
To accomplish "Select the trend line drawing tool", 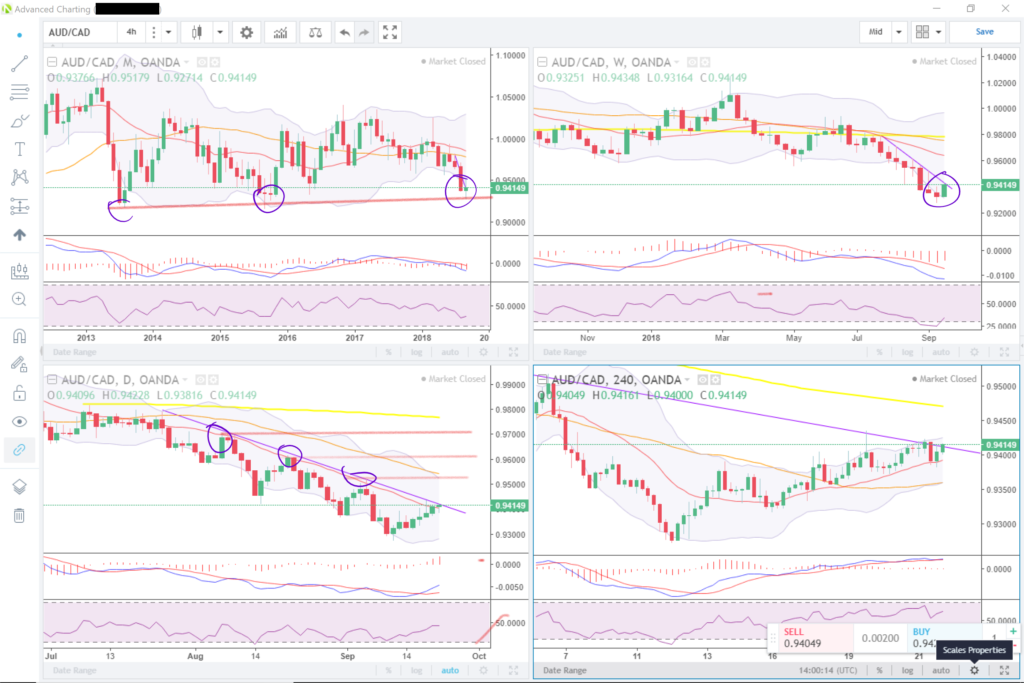I will click(x=19, y=63).
